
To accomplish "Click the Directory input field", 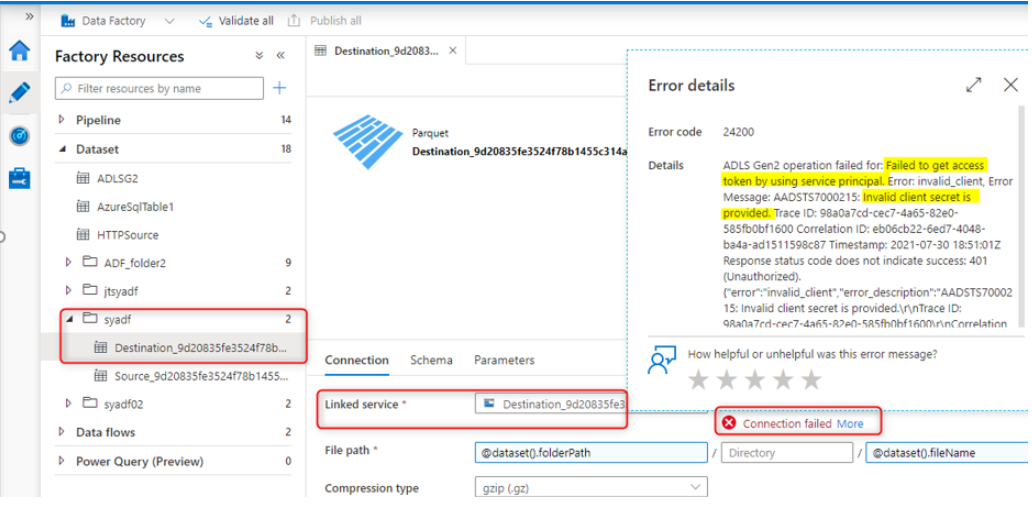I will coord(787,453).
